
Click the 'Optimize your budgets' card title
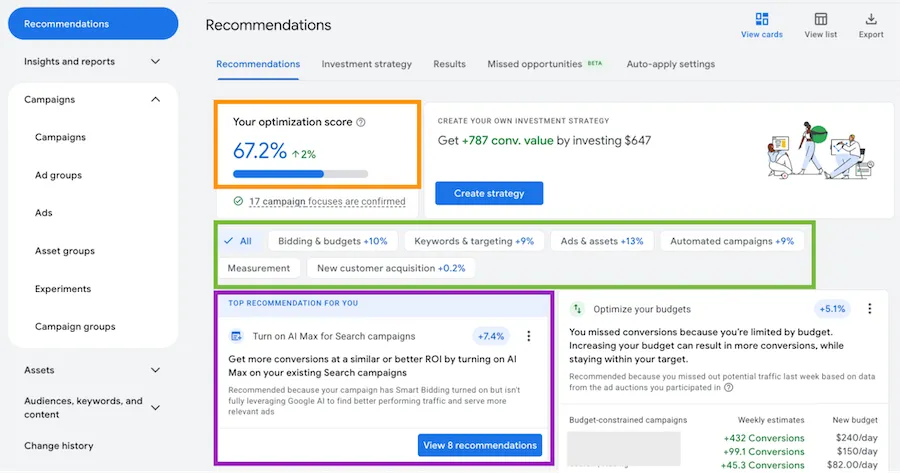point(642,309)
